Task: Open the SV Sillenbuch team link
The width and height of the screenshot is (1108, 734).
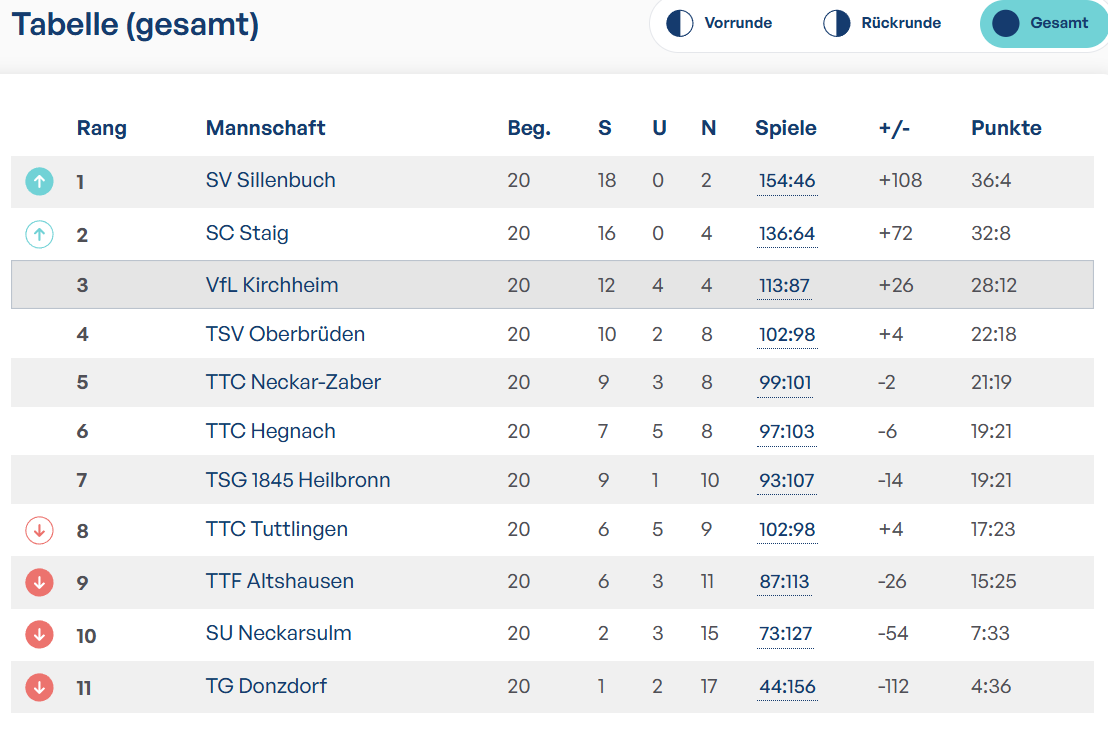Action: click(x=271, y=180)
